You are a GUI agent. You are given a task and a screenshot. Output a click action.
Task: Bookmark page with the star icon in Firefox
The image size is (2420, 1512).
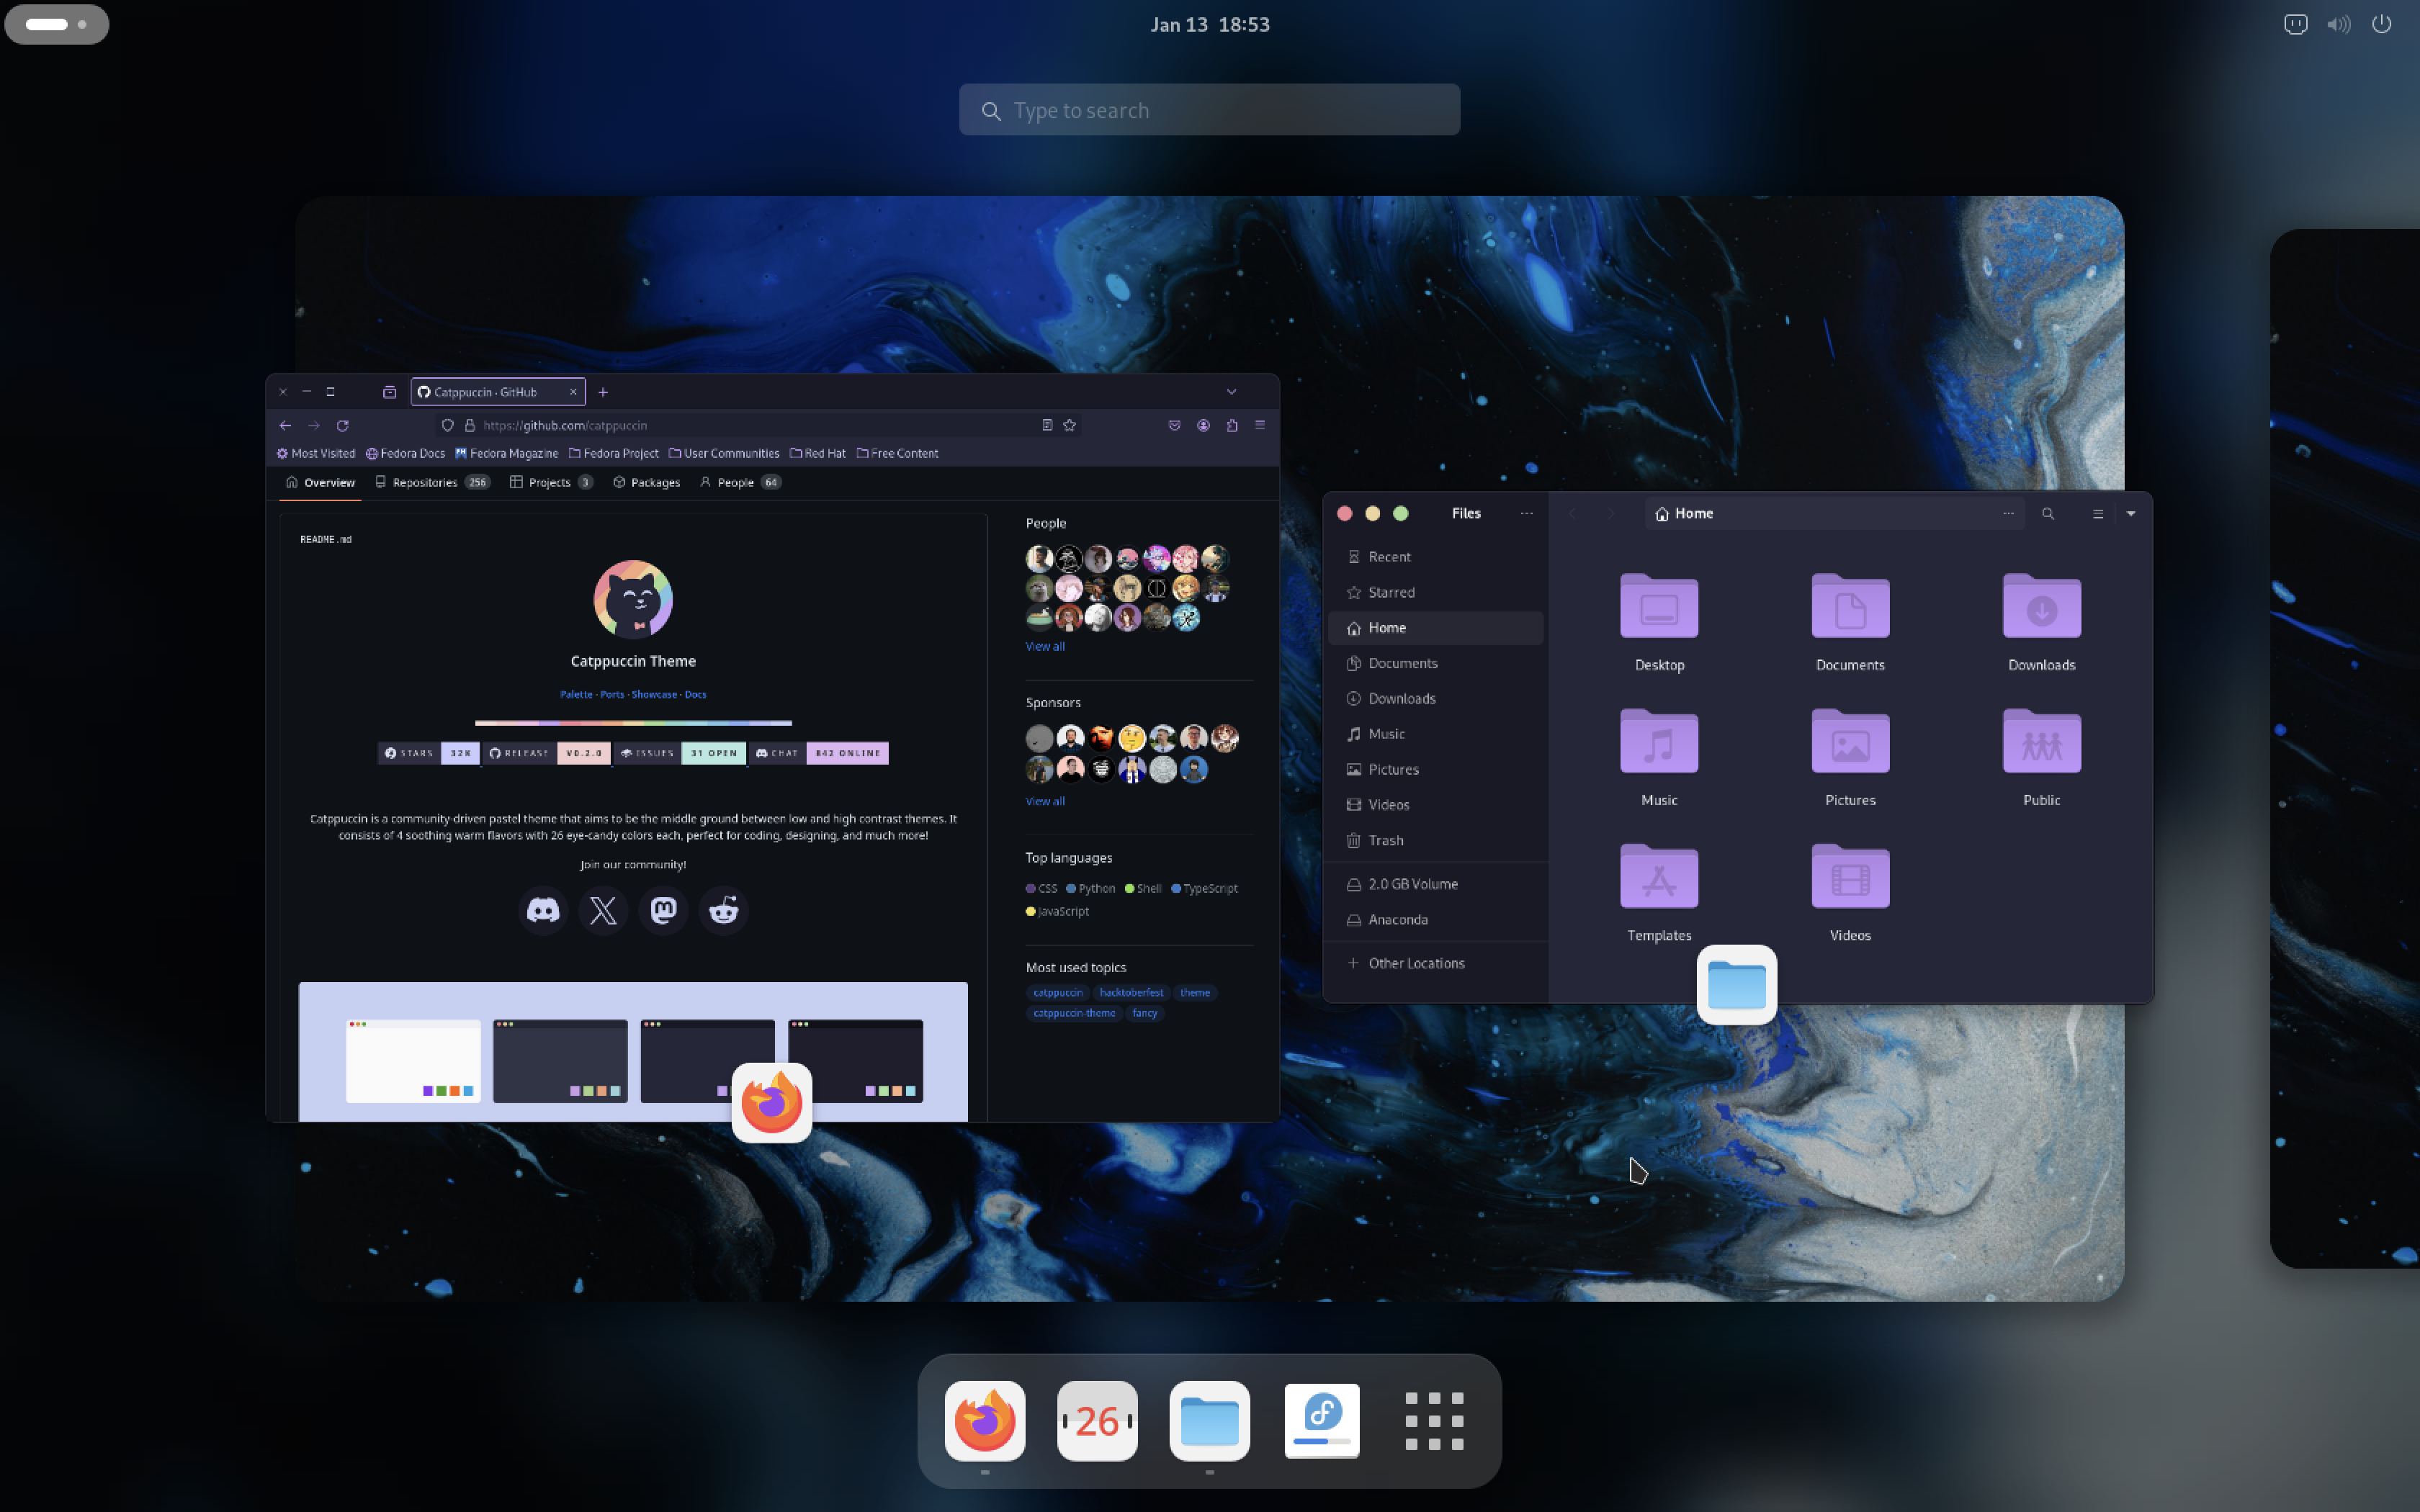[x=1069, y=425]
